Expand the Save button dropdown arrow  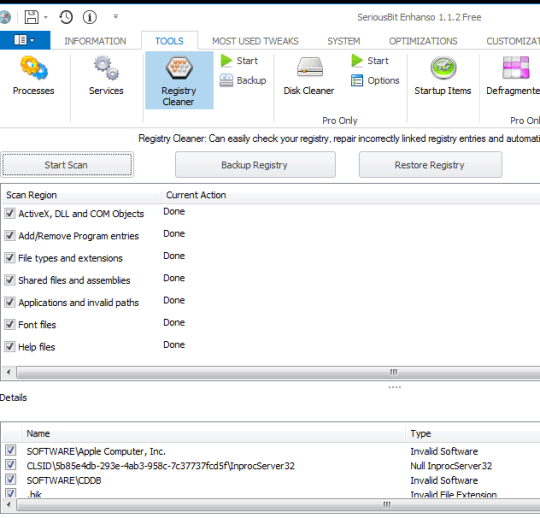[45, 17]
